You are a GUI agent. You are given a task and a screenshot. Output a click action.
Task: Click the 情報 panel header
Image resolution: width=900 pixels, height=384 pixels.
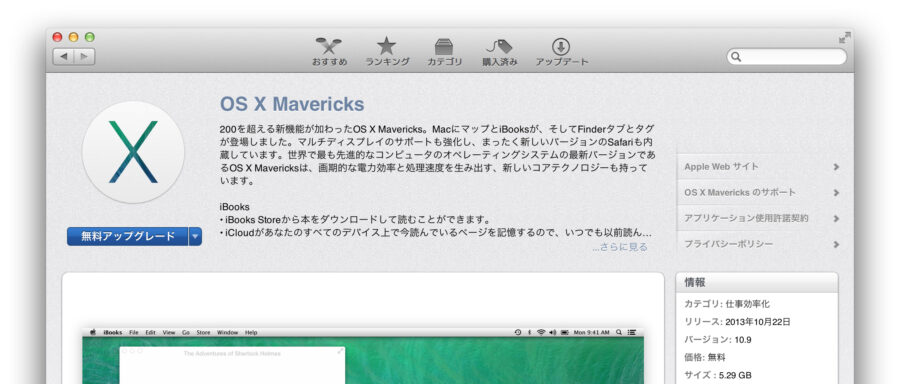[757, 282]
